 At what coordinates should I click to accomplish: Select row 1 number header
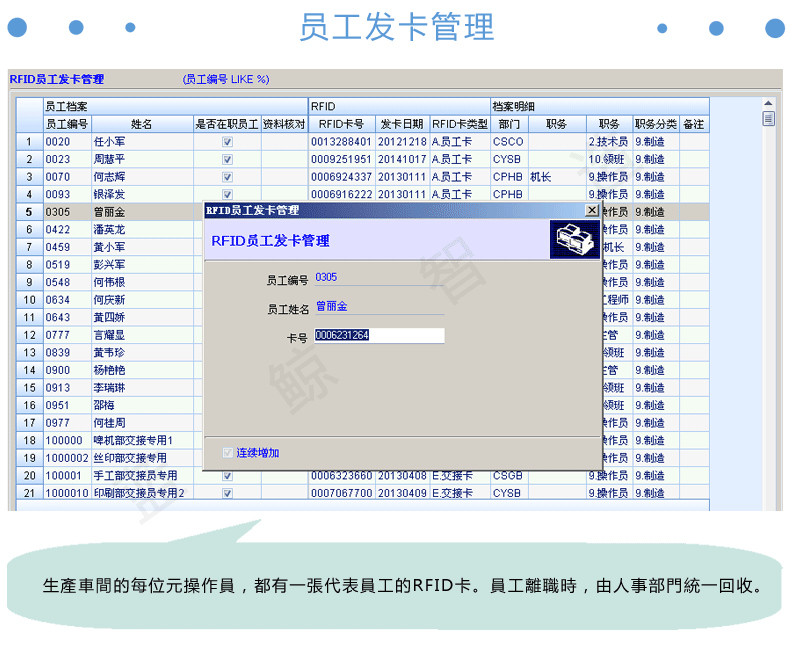(x=29, y=142)
